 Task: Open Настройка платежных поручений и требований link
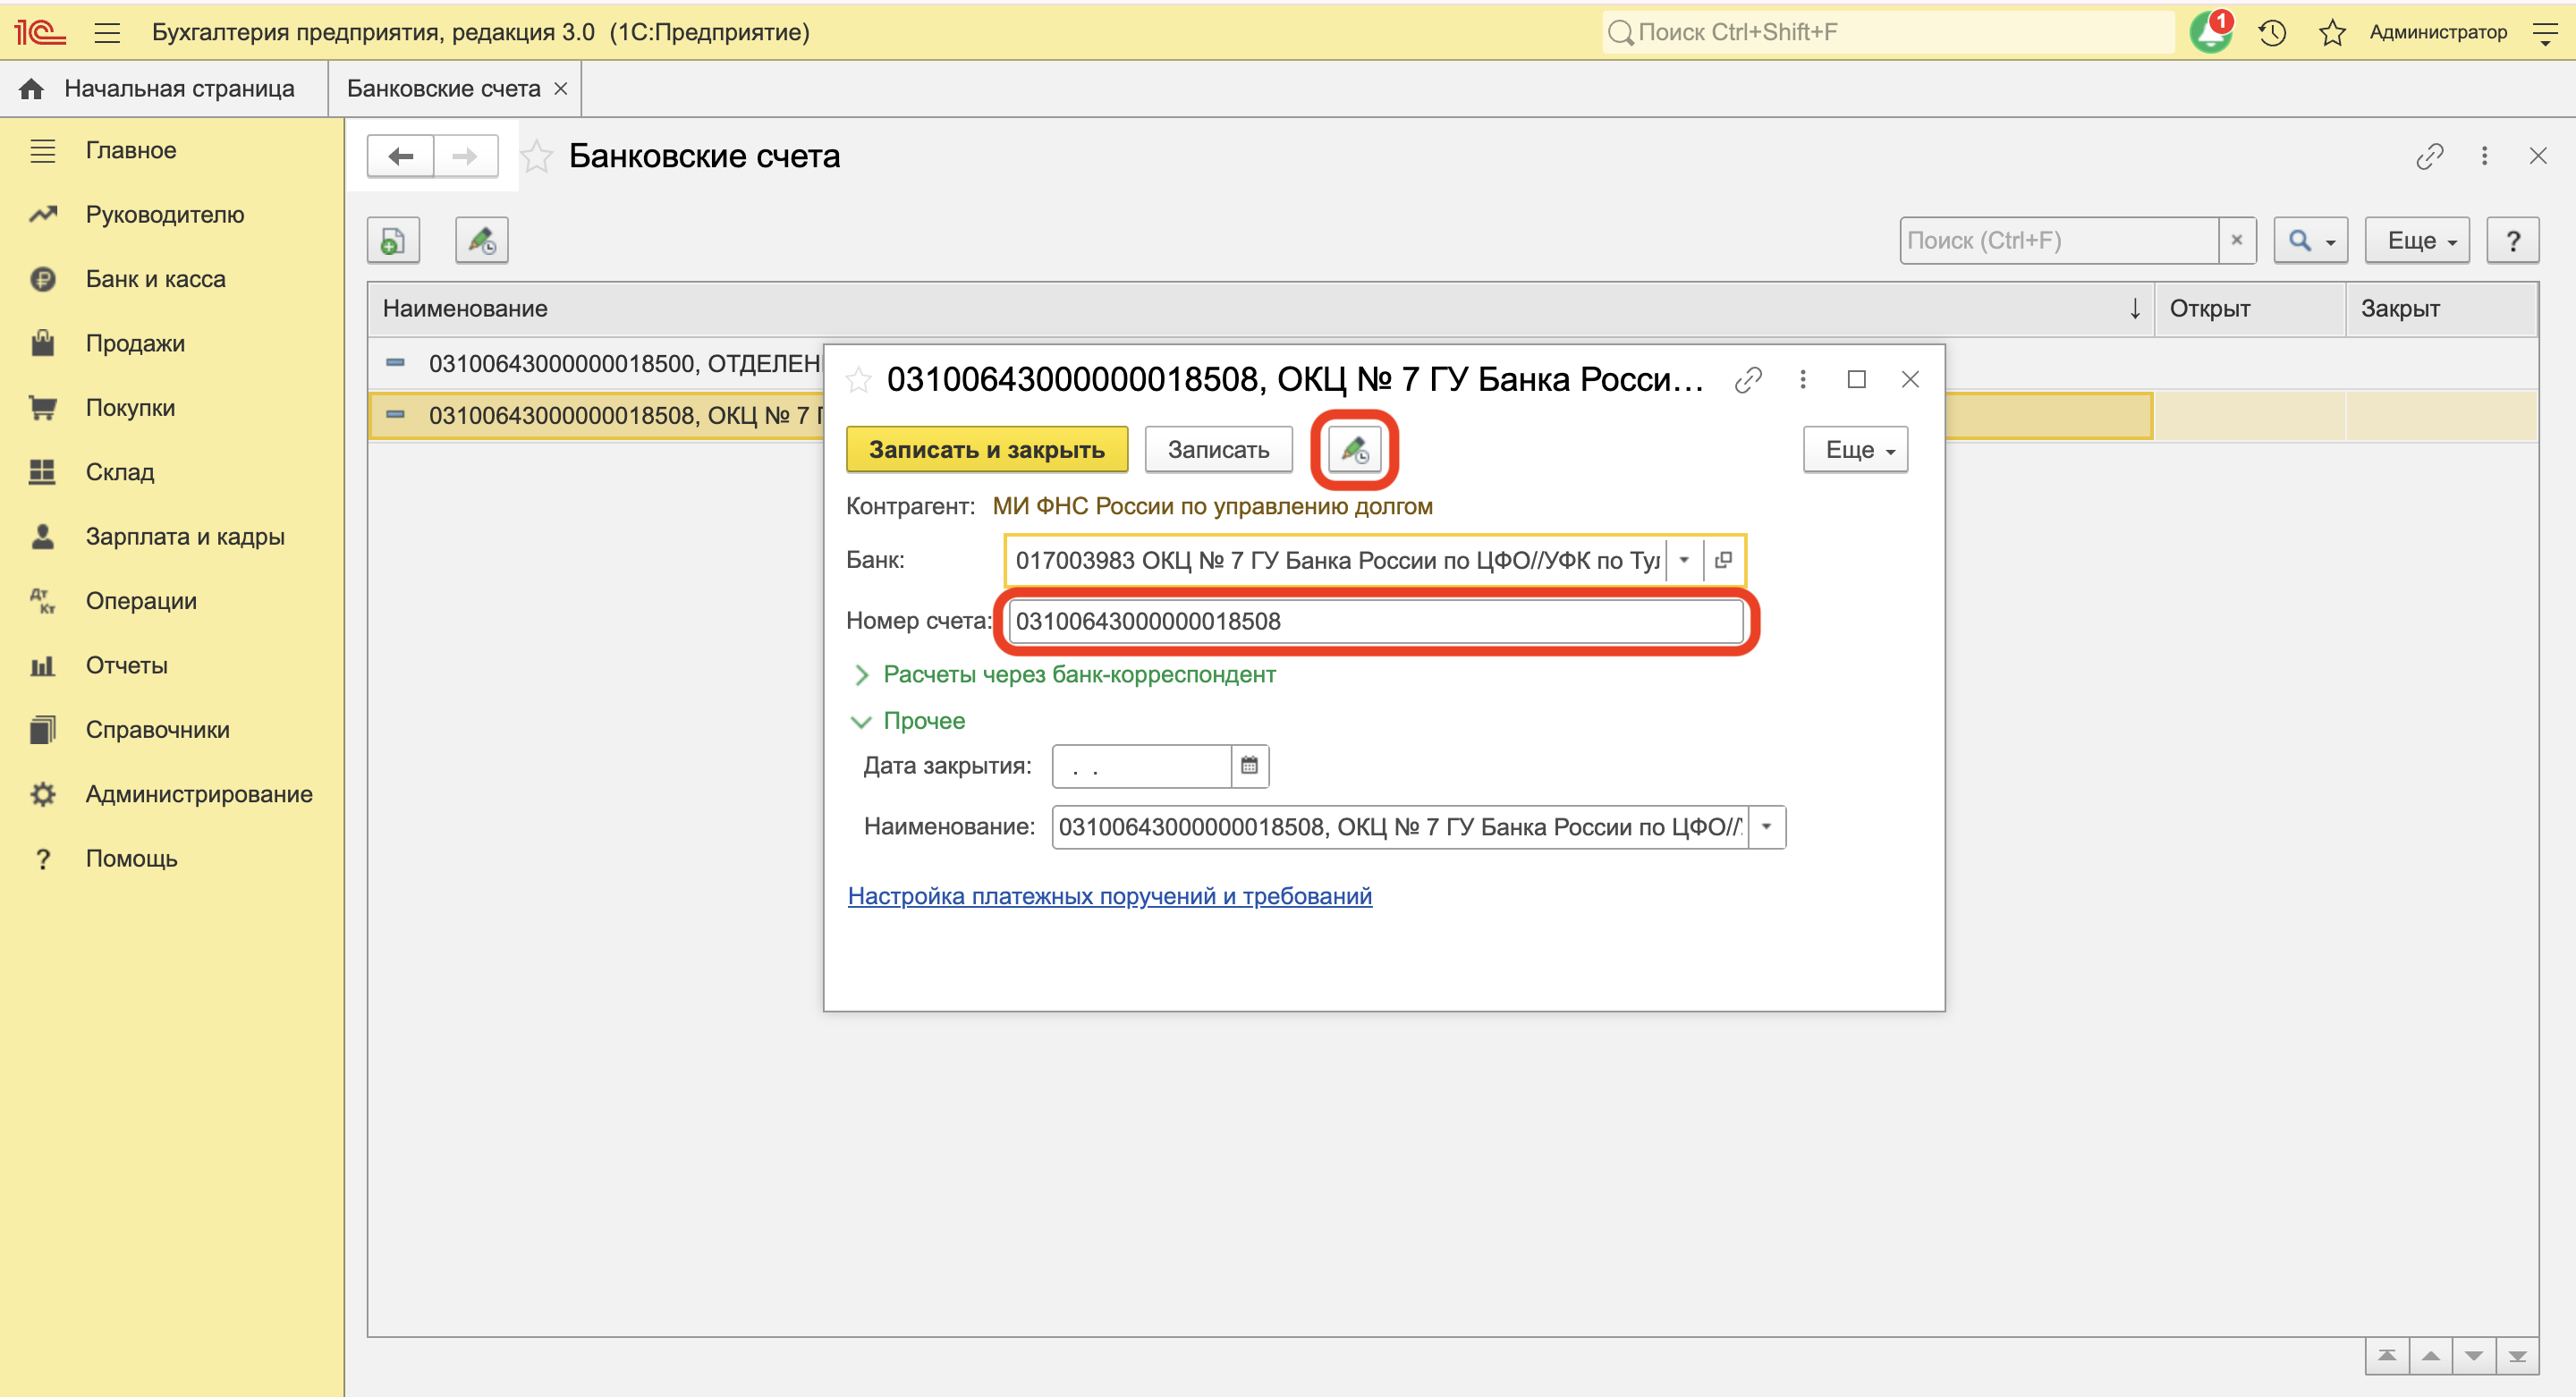pos(1109,896)
